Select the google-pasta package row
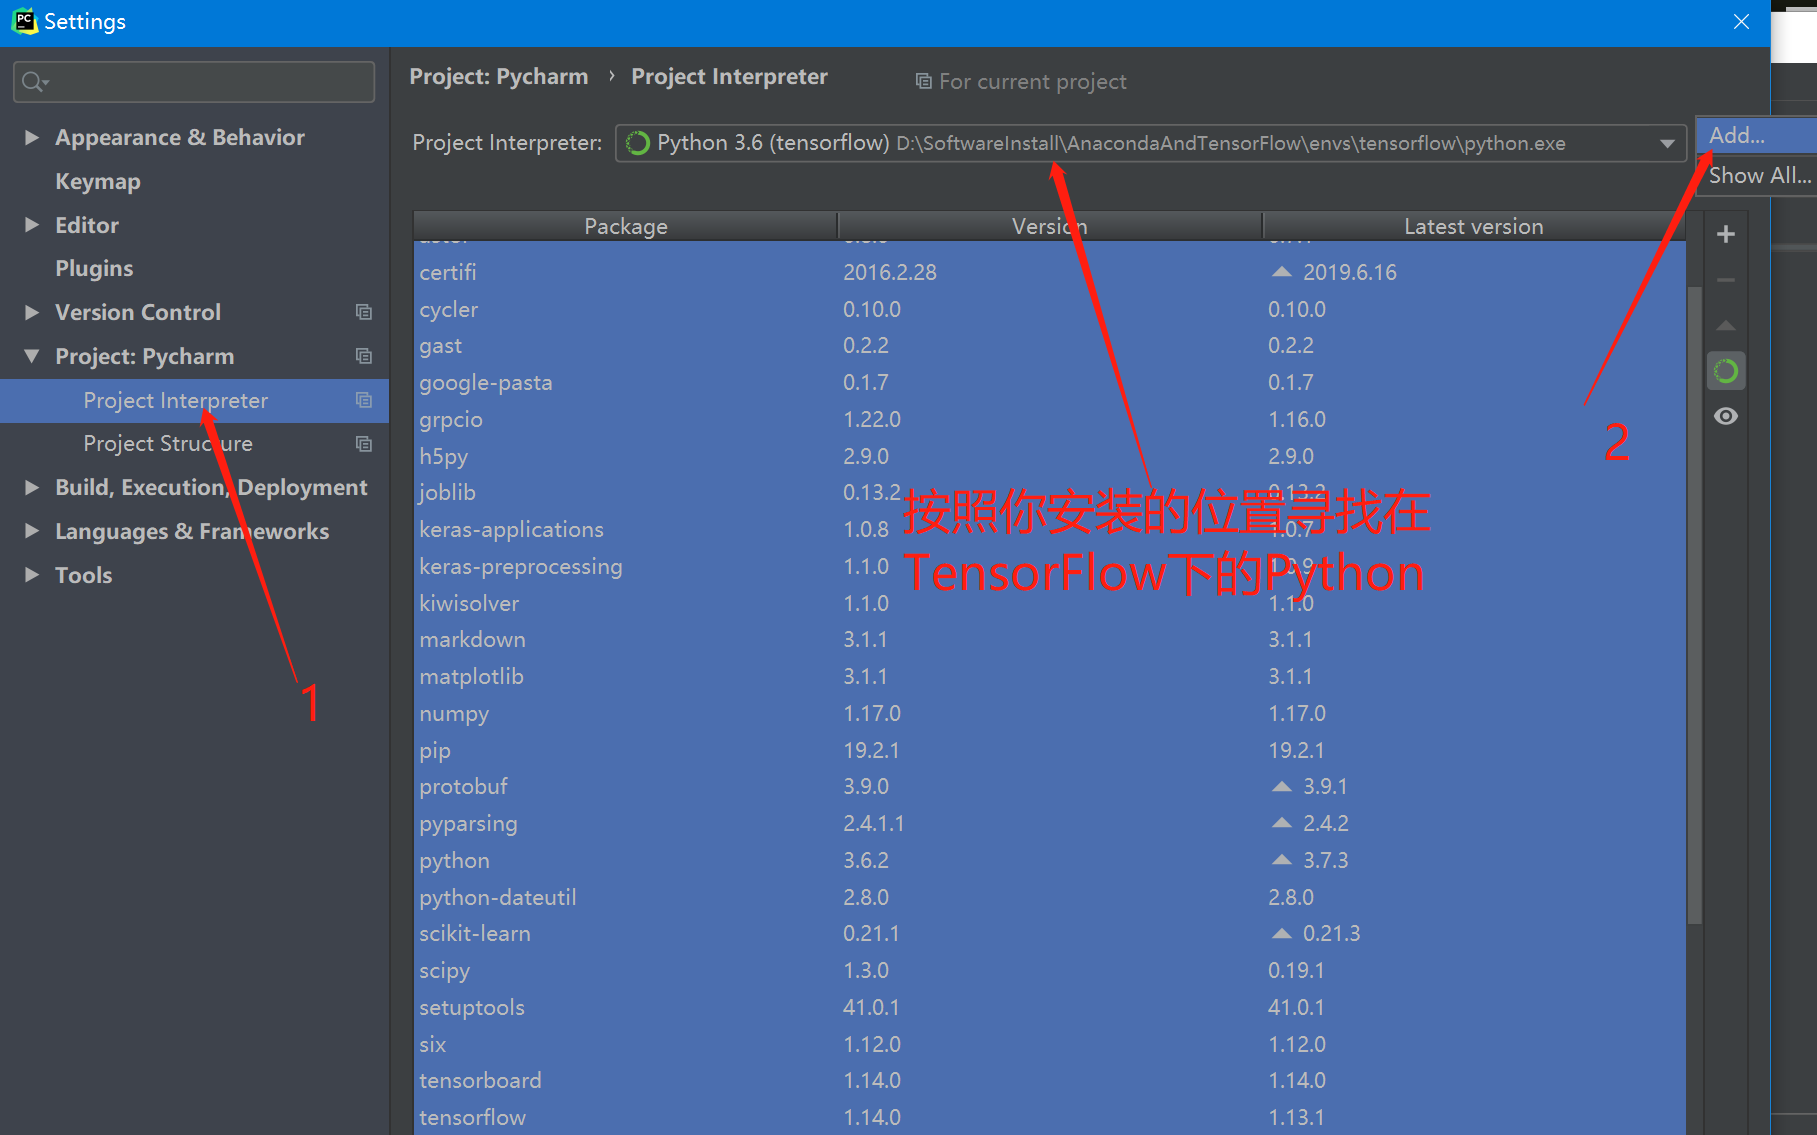Image resolution: width=1817 pixels, height=1135 pixels. click(1049, 383)
